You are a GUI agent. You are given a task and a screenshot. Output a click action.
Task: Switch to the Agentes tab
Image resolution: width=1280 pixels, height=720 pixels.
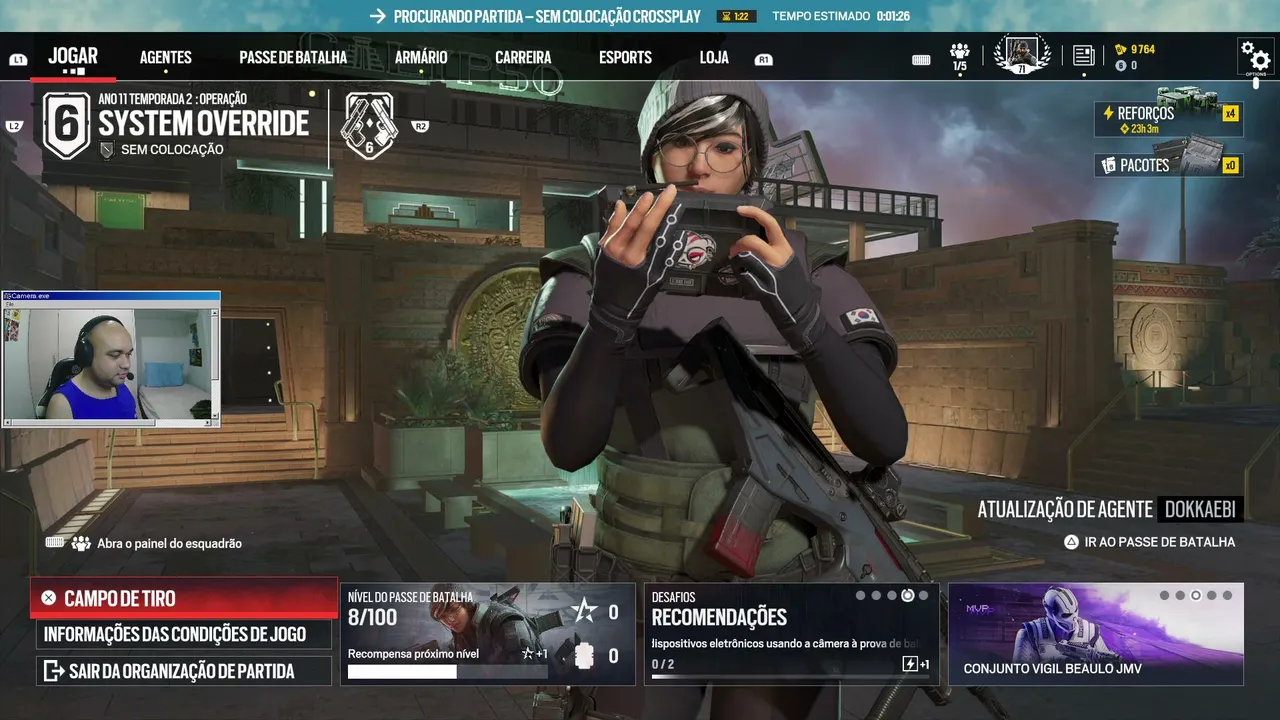[166, 57]
